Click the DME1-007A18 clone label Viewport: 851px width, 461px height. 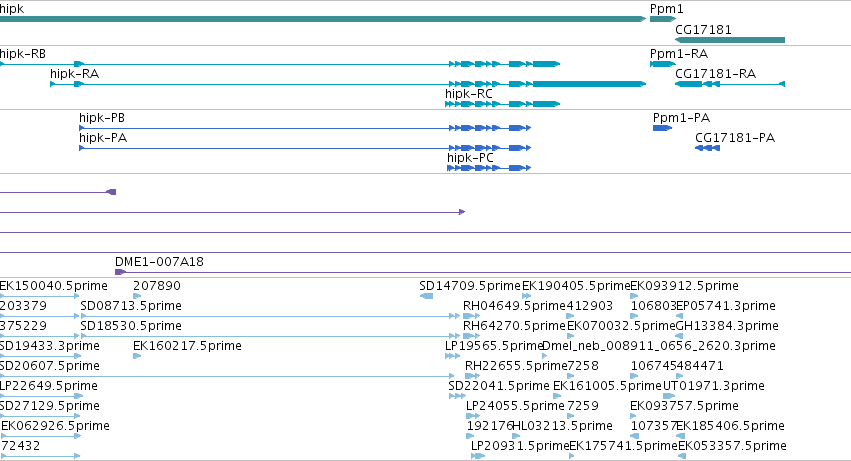click(x=160, y=262)
